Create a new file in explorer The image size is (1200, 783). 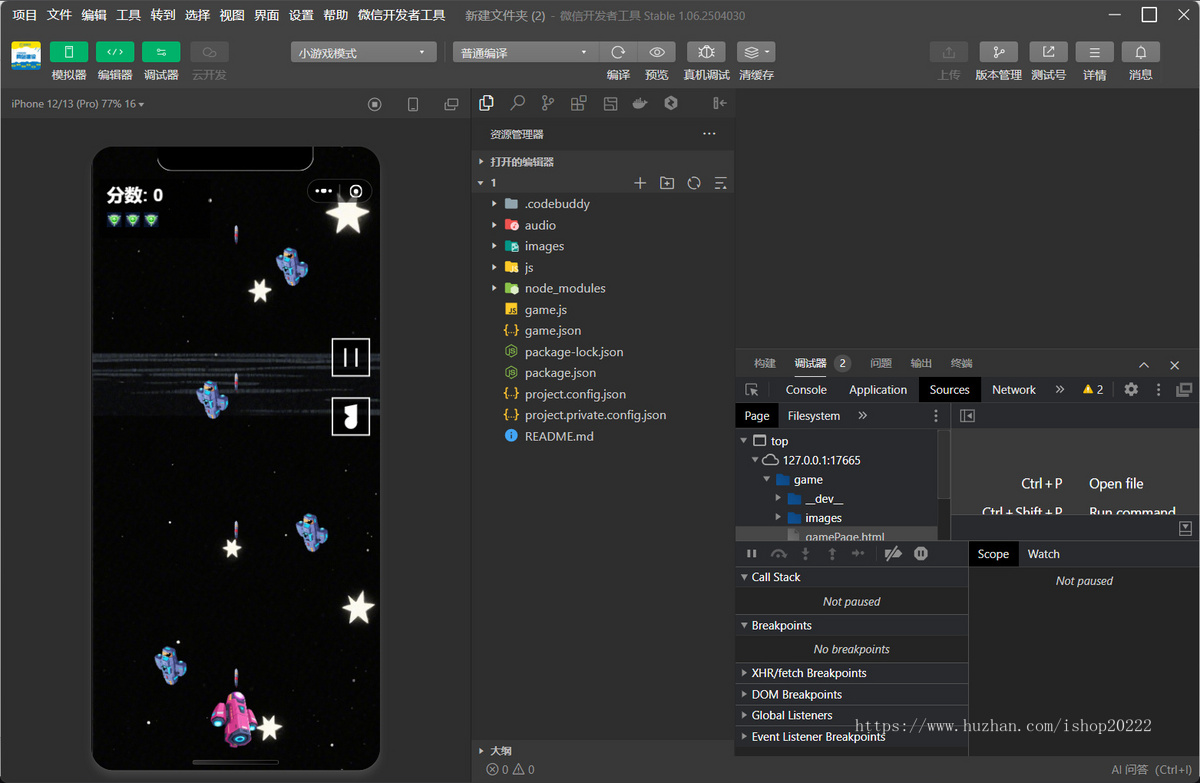coord(640,183)
